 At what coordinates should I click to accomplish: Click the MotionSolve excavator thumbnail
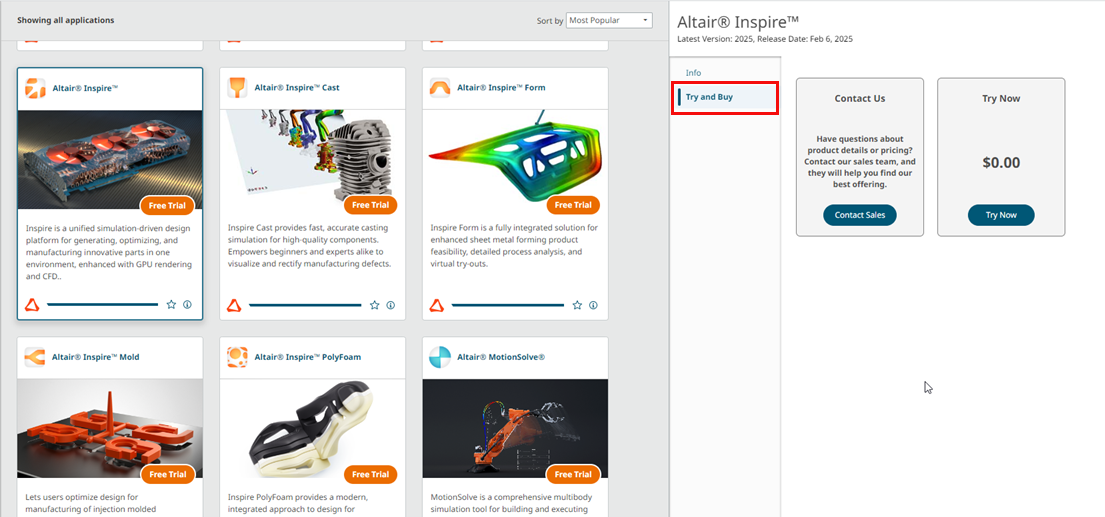[x=515, y=428]
